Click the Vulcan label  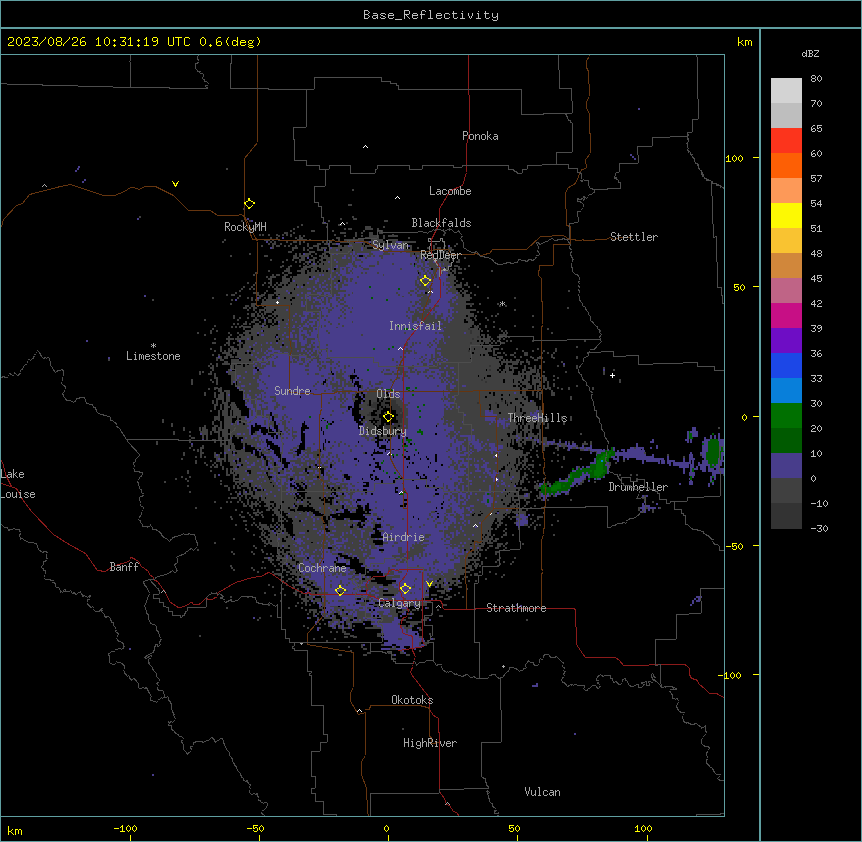click(542, 792)
